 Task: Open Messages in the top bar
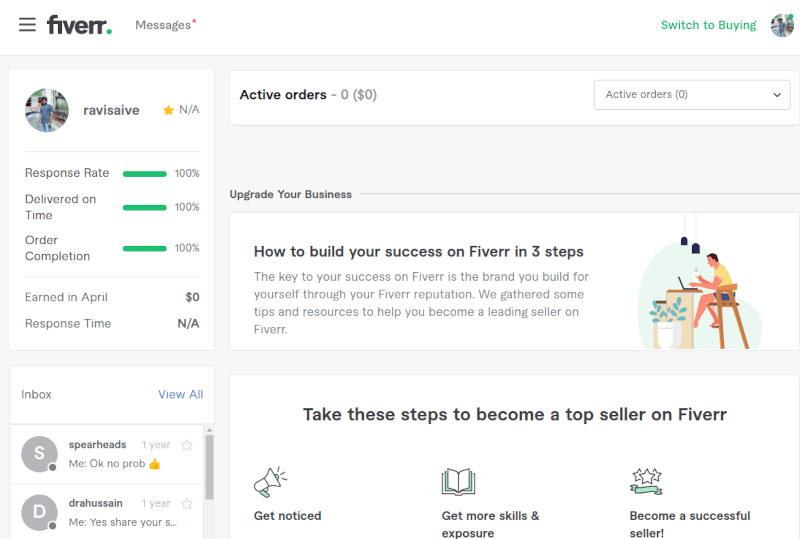(163, 25)
